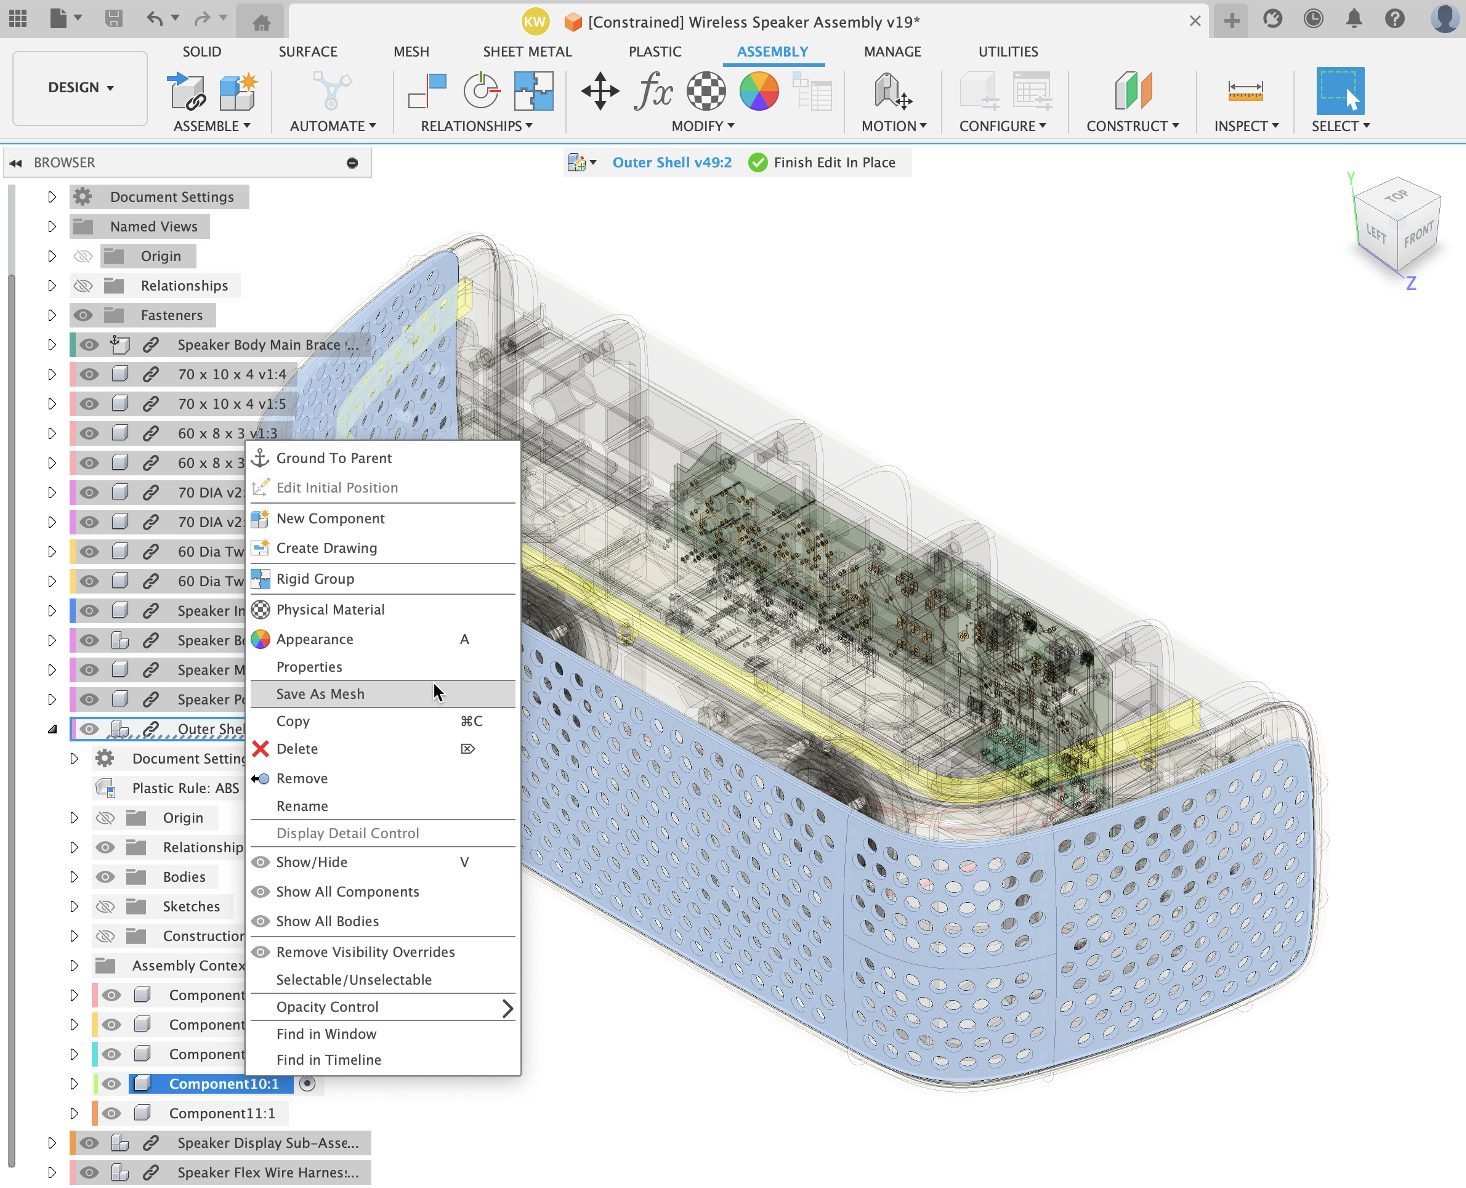1466x1188 pixels.
Task: Open the DESIGN workspace dropdown
Action: pos(80,88)
